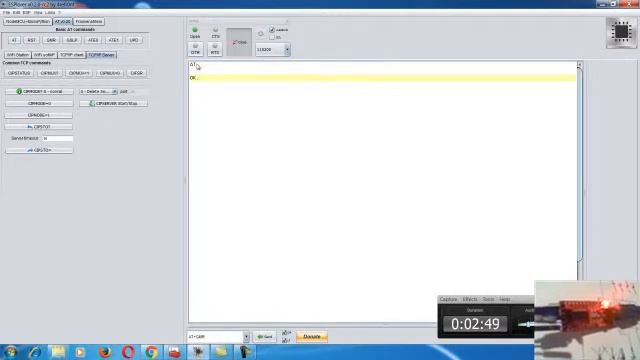Click the UPD command button
Image resolution: width=640 pixels, height=360 pixels.
(x=134, y=40)
